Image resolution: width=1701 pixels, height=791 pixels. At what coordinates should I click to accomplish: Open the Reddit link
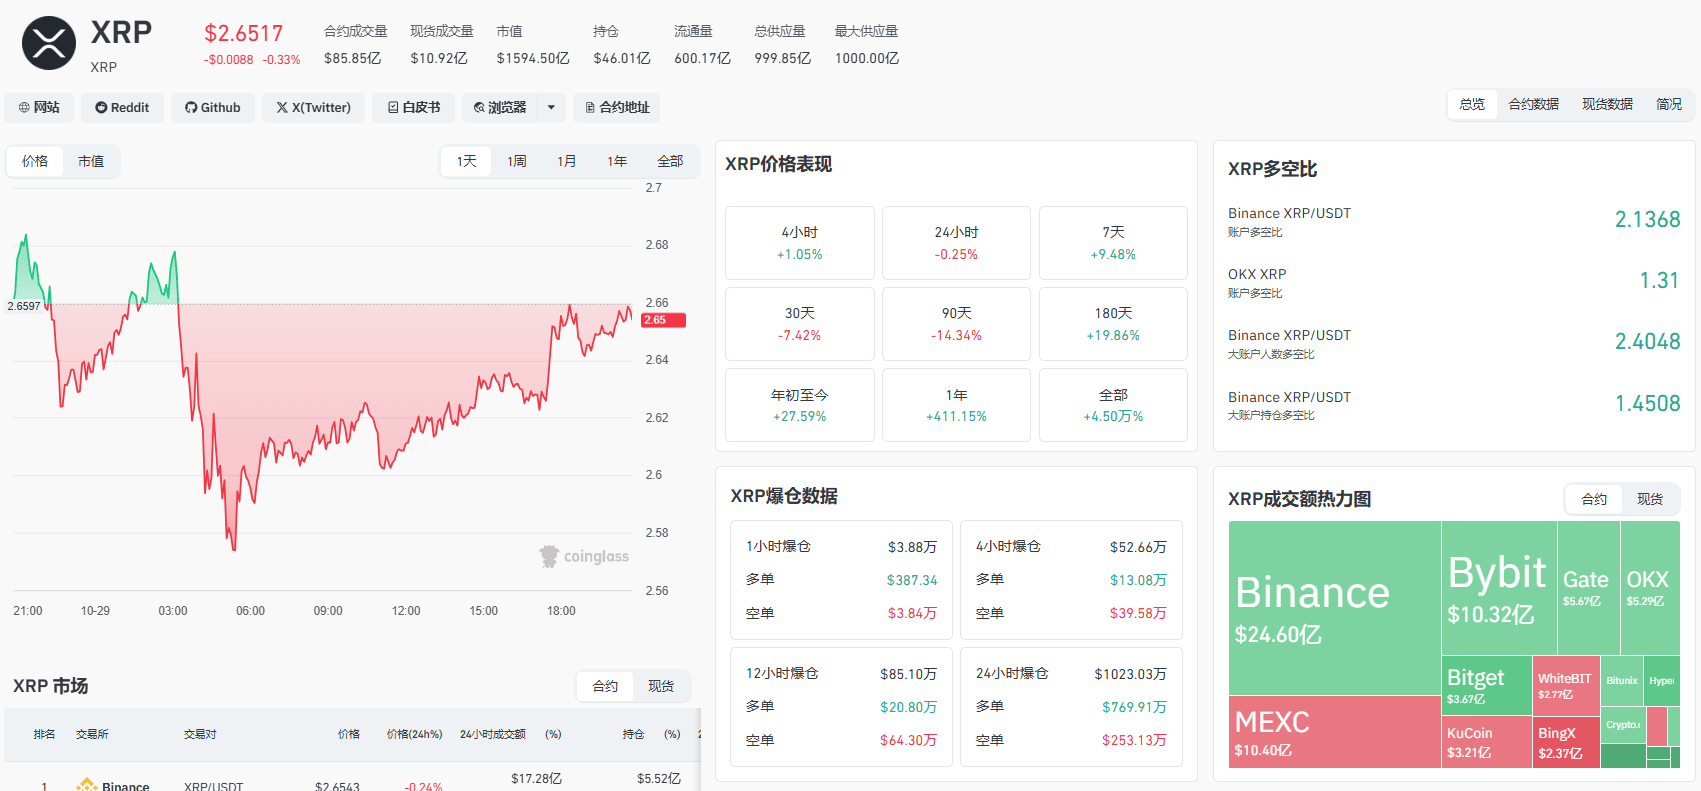[122, 107]
